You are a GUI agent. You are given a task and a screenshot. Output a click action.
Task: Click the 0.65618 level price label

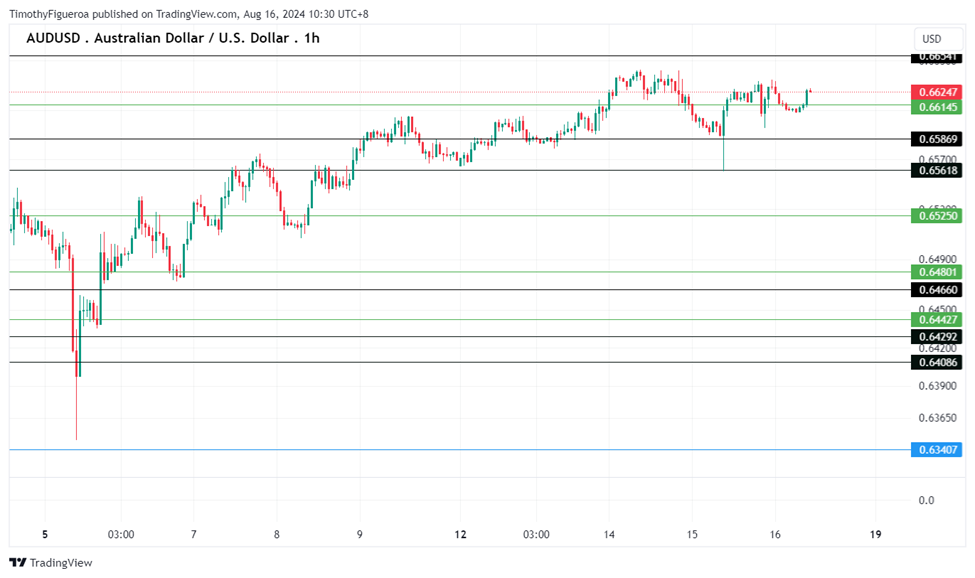tap(937, 171)
